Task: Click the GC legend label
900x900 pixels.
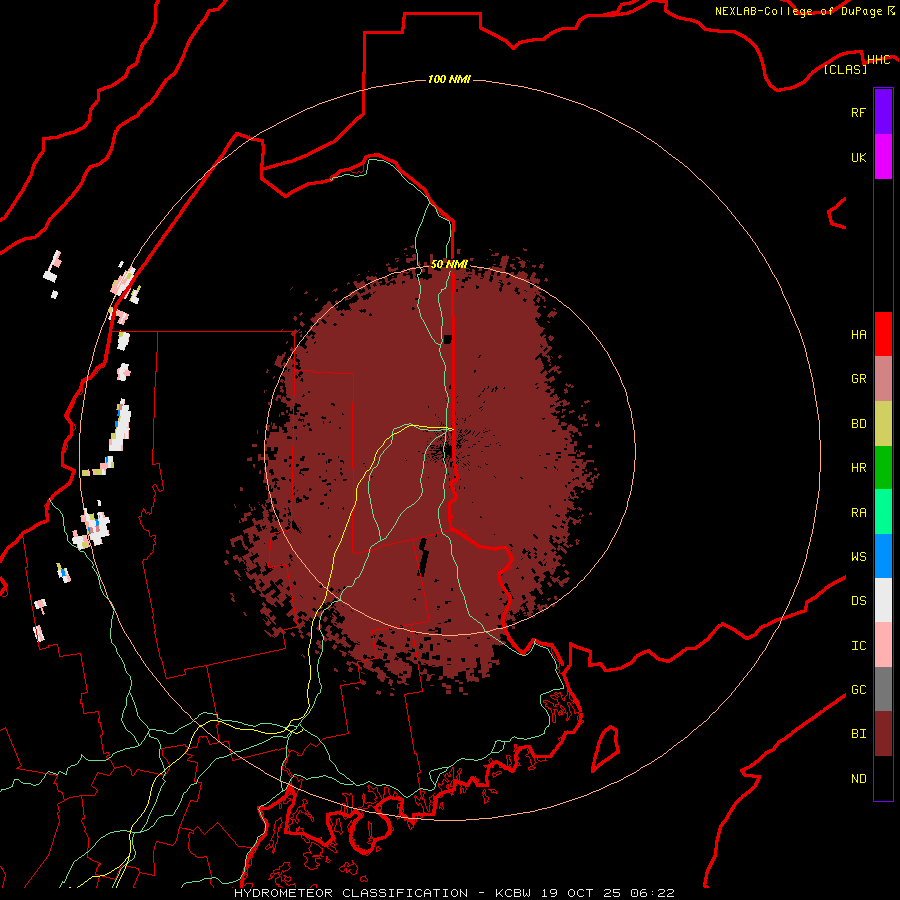Action: [x=858, y=690]
